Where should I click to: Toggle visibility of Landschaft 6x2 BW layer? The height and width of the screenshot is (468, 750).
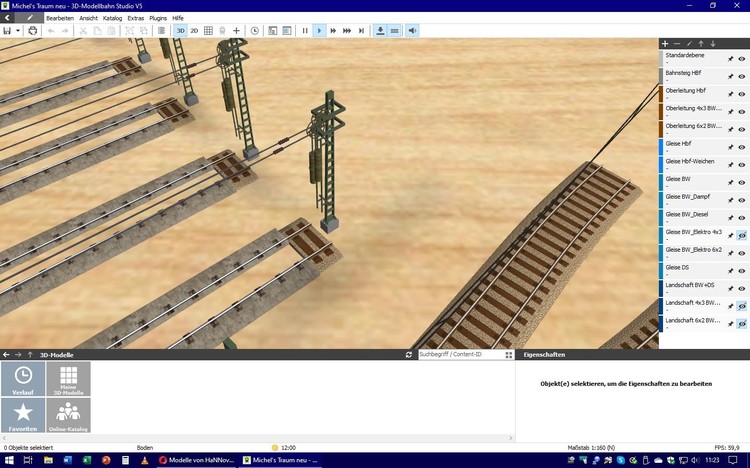pyautogui.click(x=742, y=324)
